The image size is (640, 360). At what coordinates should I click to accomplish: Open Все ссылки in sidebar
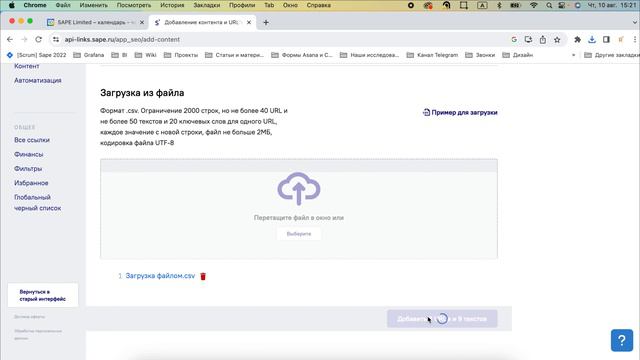(x=32, y=140)
